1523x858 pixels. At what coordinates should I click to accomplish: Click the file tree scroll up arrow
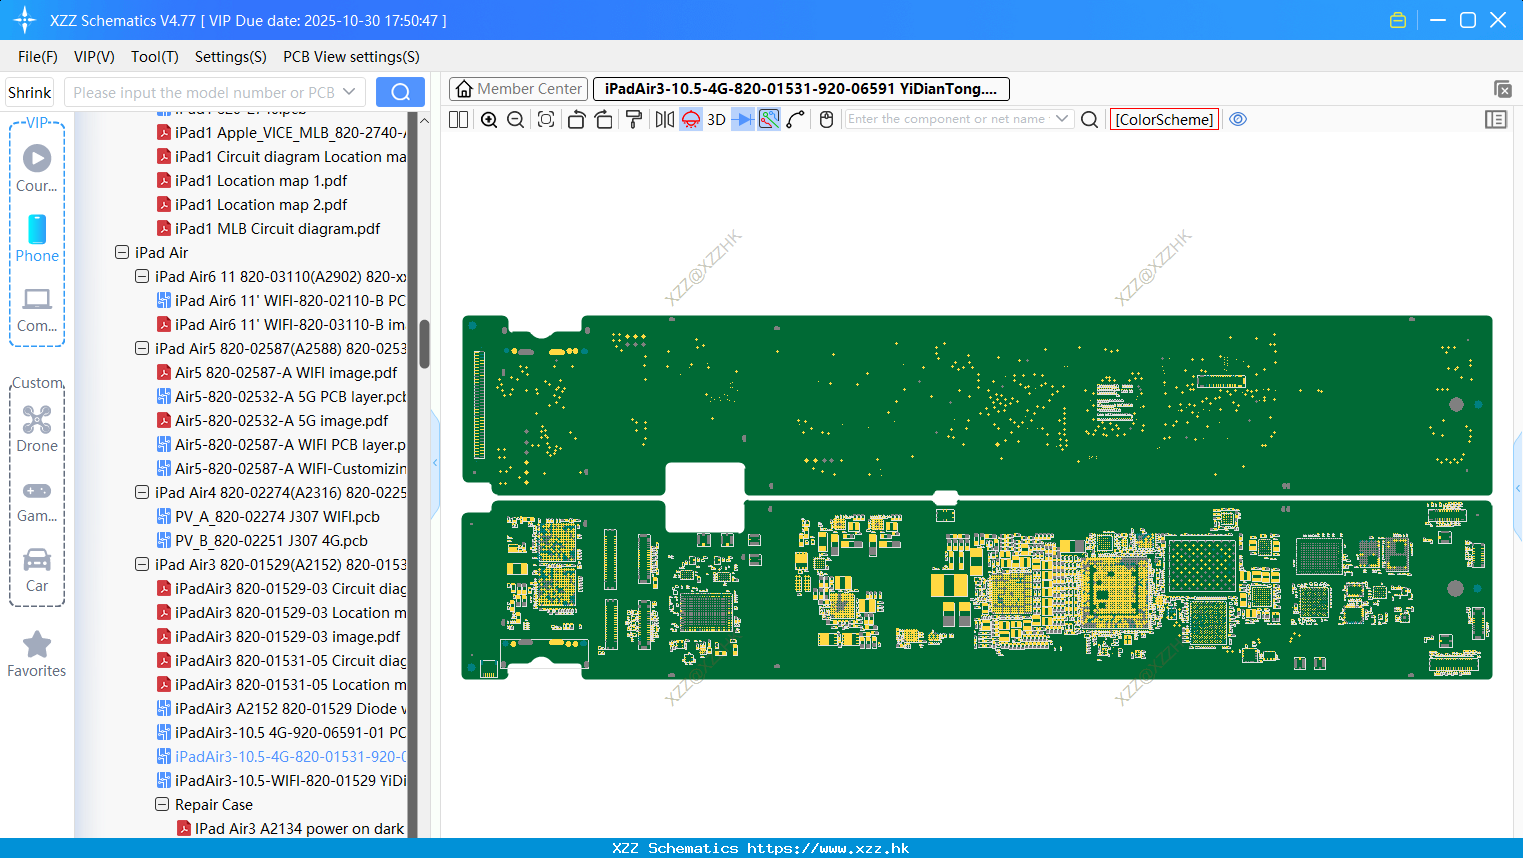424,120
